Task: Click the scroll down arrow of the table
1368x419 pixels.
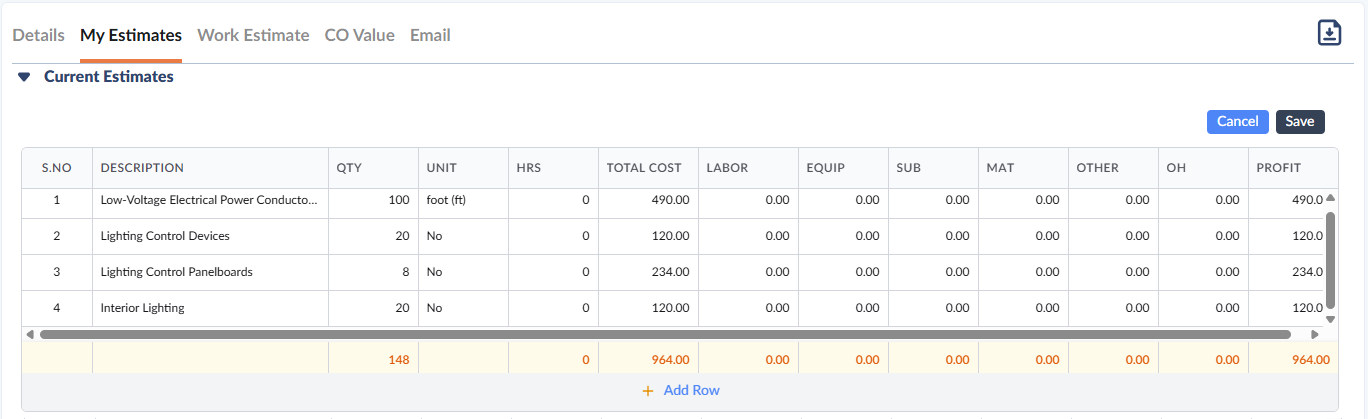Action: click(1330, 320)
